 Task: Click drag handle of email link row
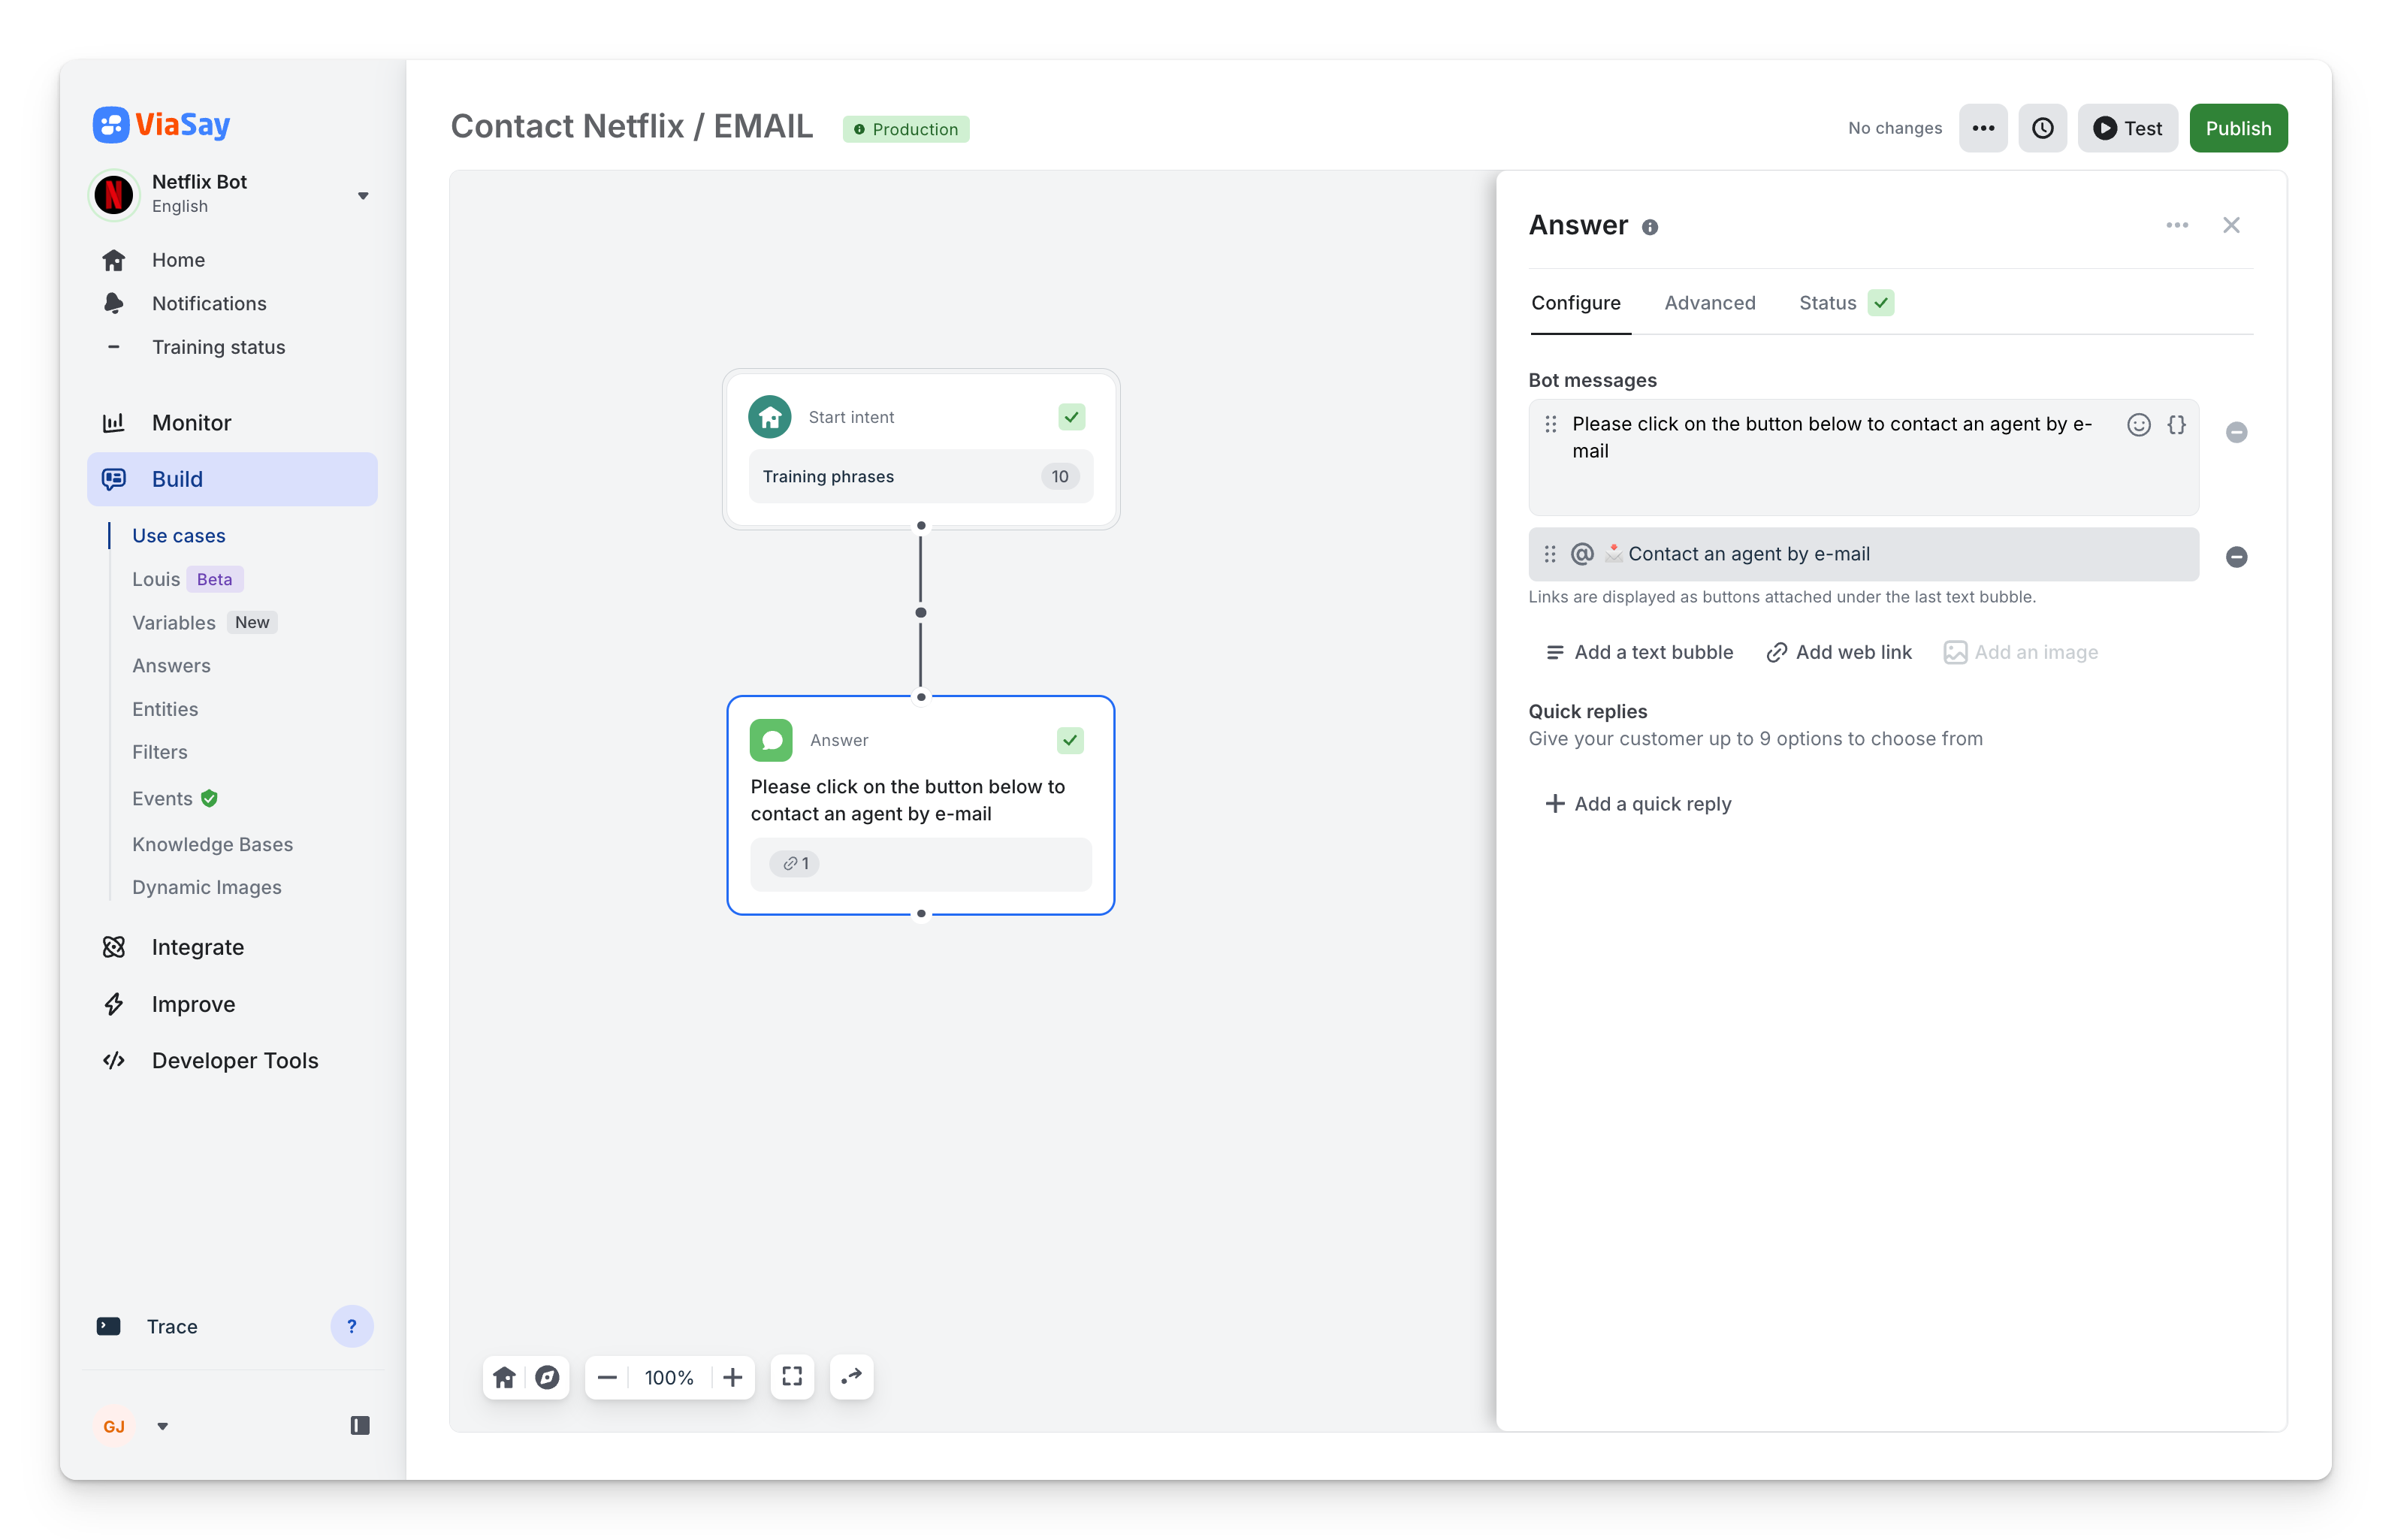1550,554
